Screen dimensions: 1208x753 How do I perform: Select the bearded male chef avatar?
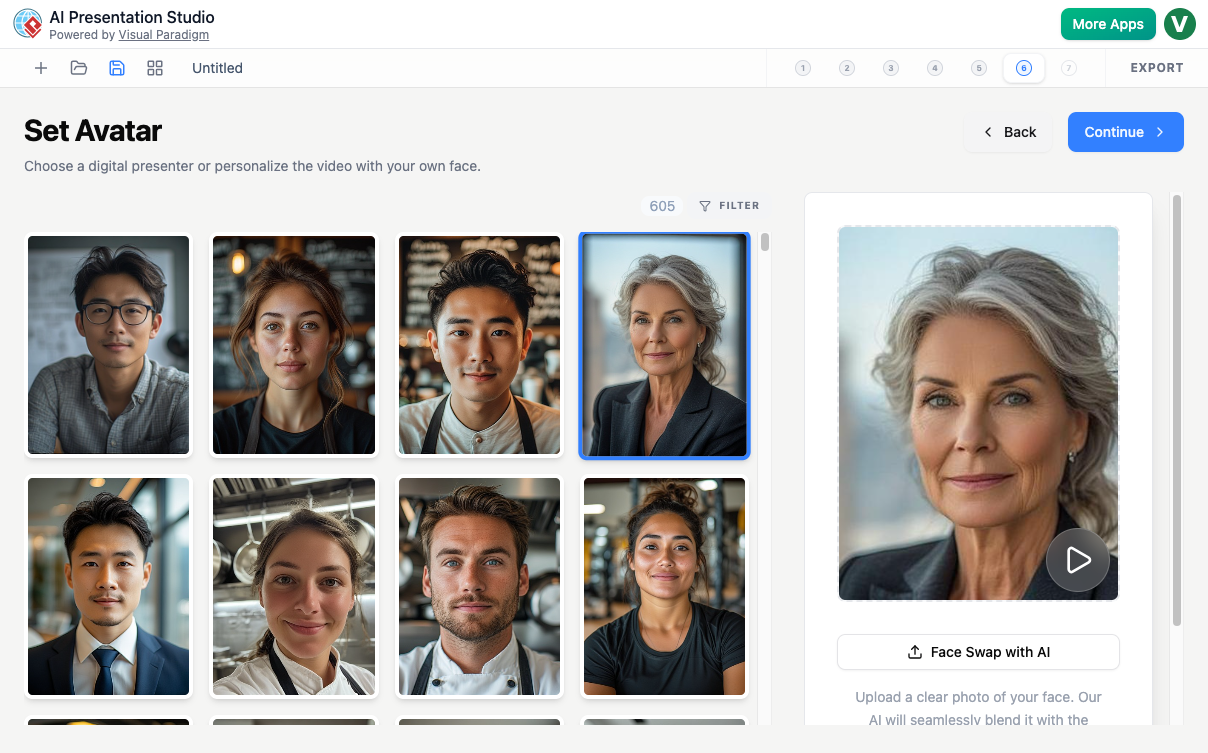coord(480,587)
